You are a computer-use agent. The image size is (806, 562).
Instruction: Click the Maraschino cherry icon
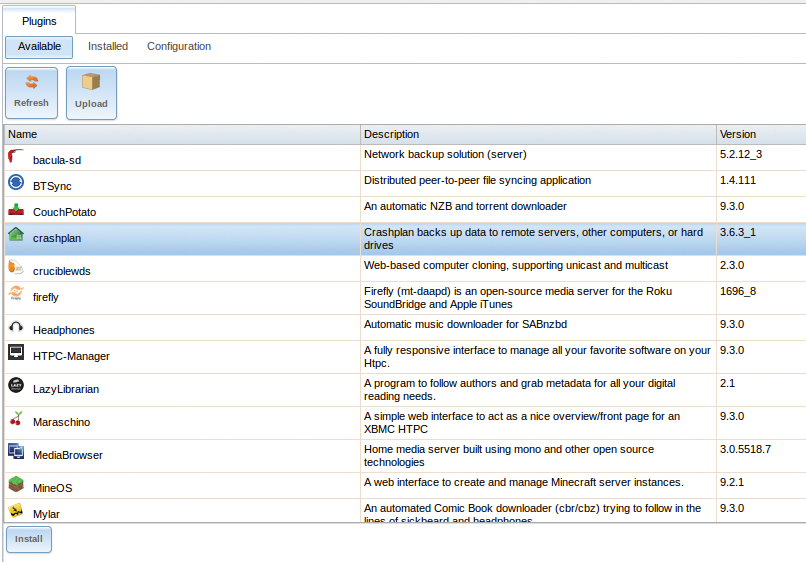16,418
